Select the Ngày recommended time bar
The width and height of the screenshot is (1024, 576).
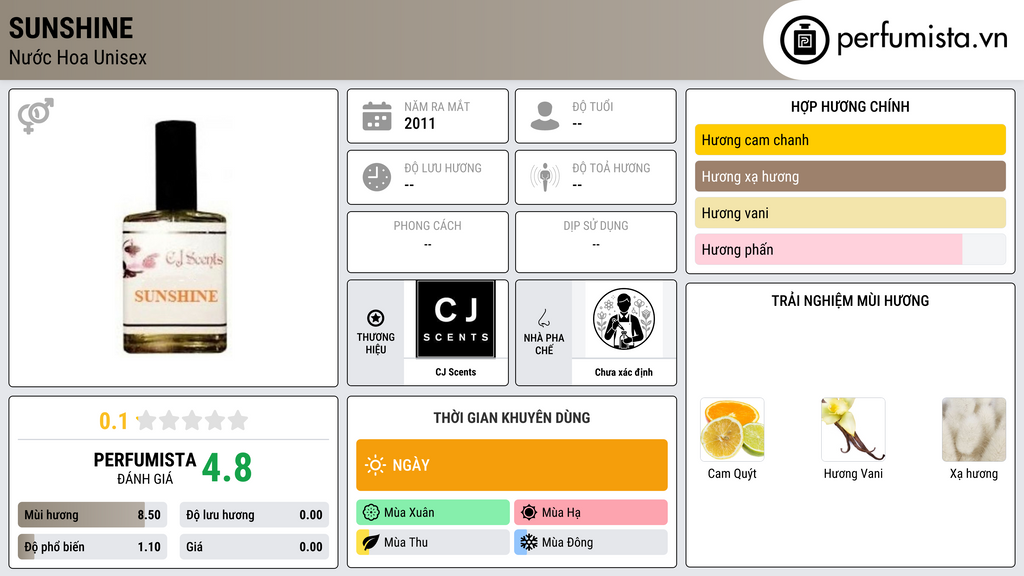[512, 465]
